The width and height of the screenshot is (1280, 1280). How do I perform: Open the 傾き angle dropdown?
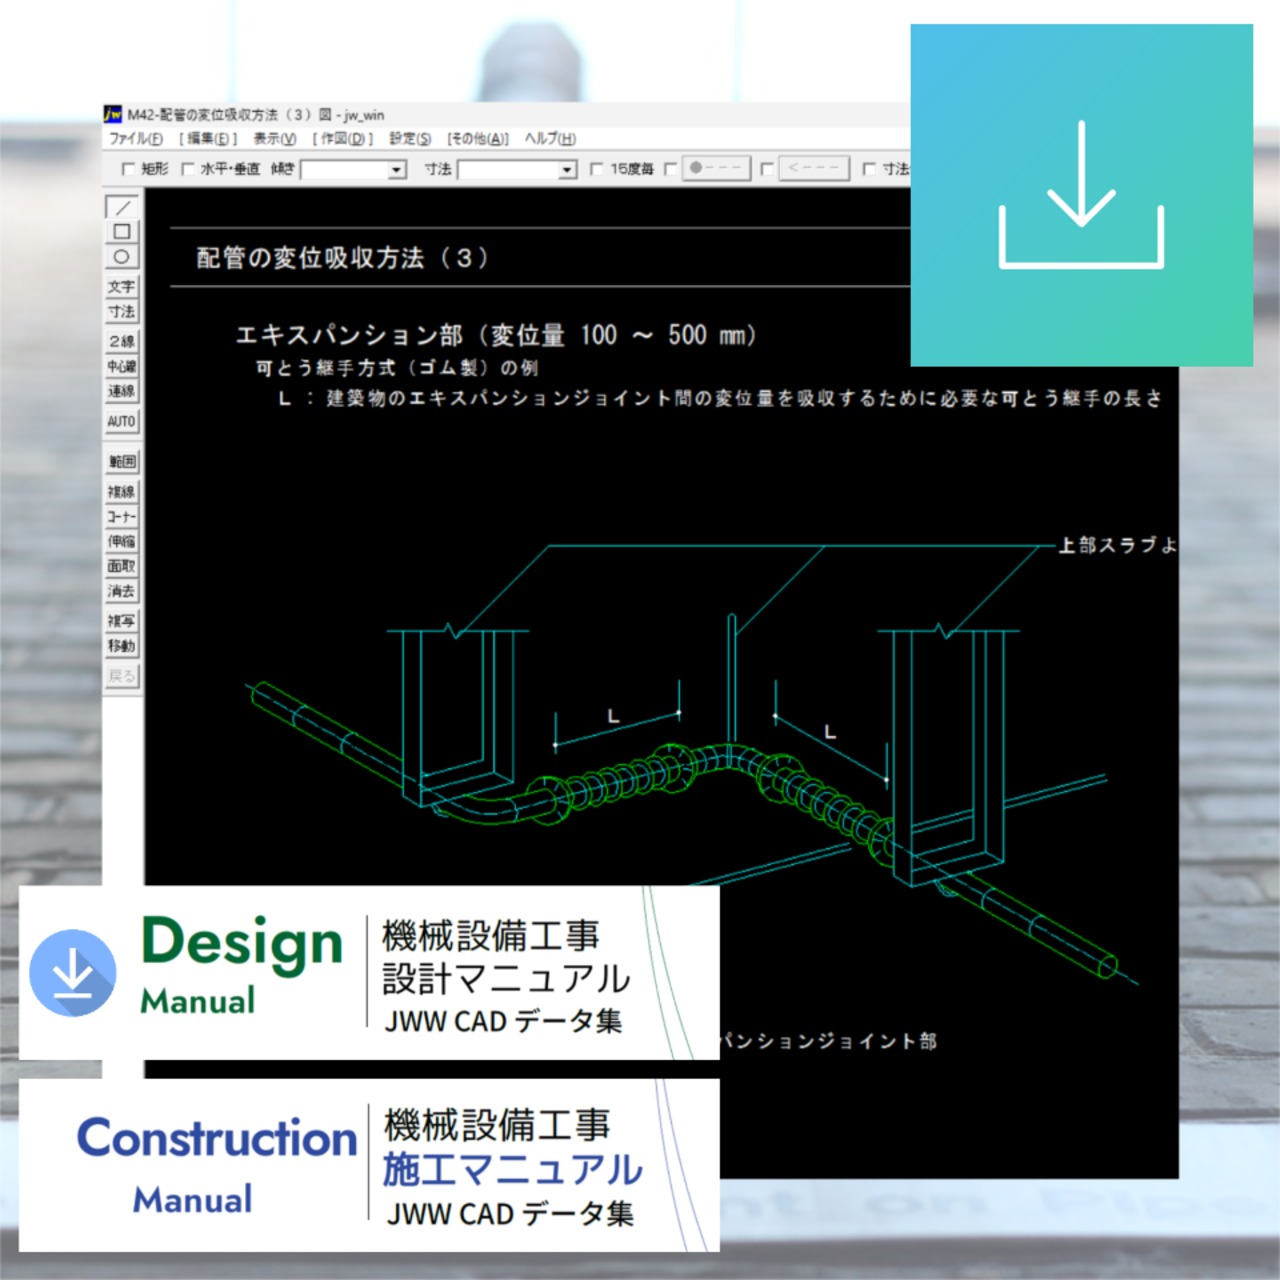coord(397,170)
